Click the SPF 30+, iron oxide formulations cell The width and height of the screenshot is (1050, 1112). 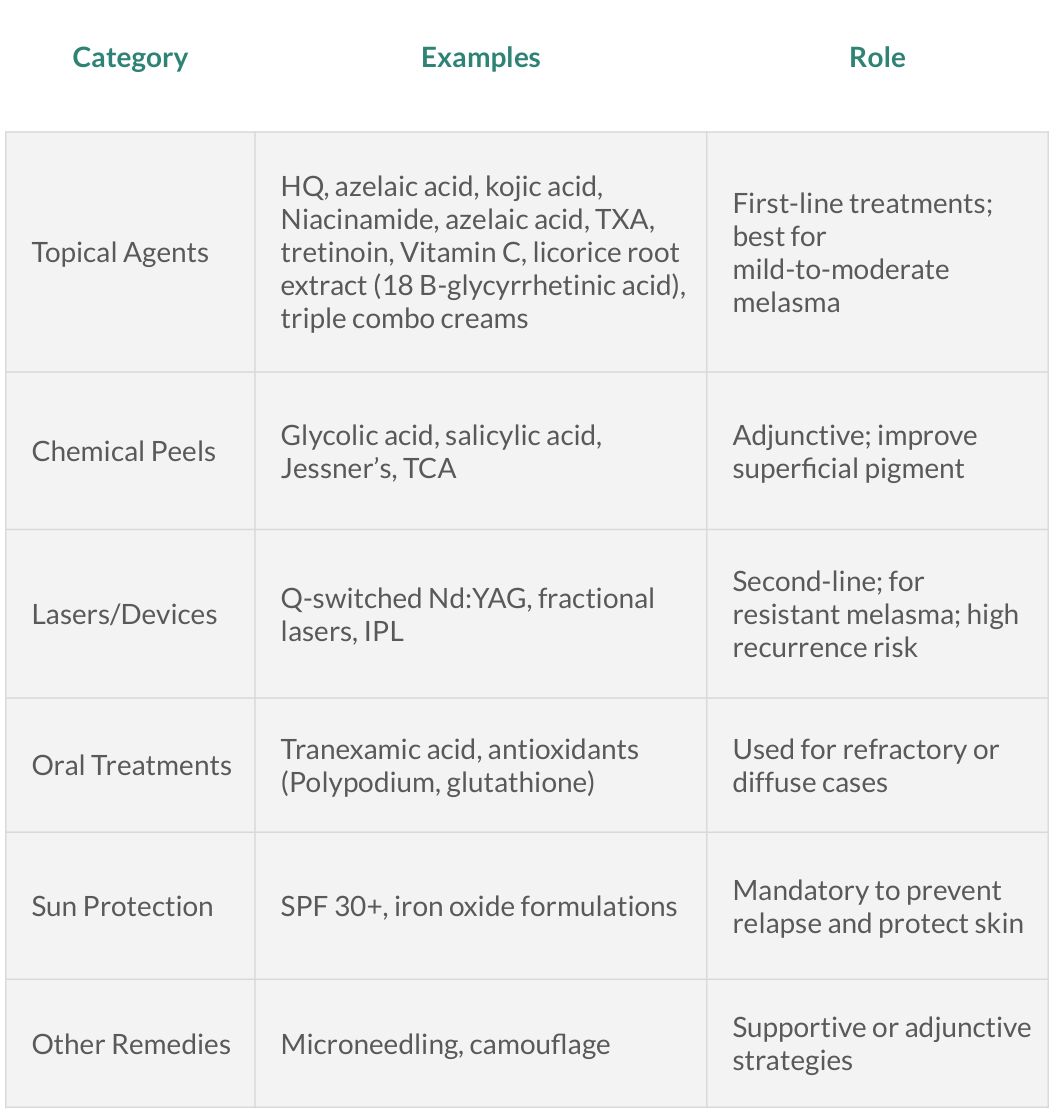(x=479, y=907)
